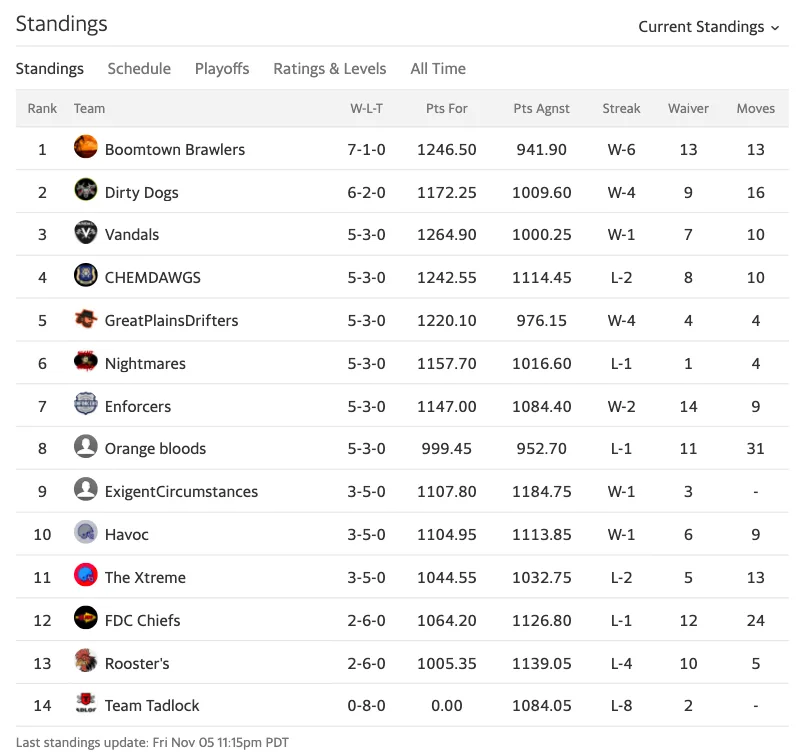Click the FDC Chiefs team logo

click(x=86, y=618)
